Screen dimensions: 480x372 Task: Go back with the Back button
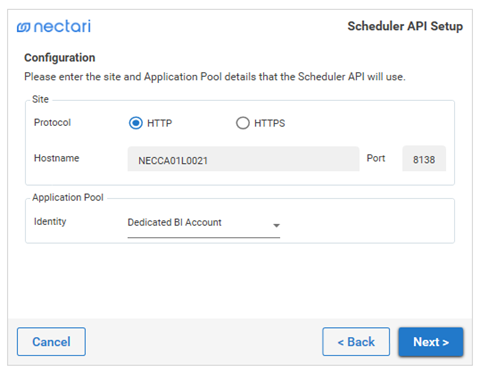pyautogui.click(x=356, y=342)
